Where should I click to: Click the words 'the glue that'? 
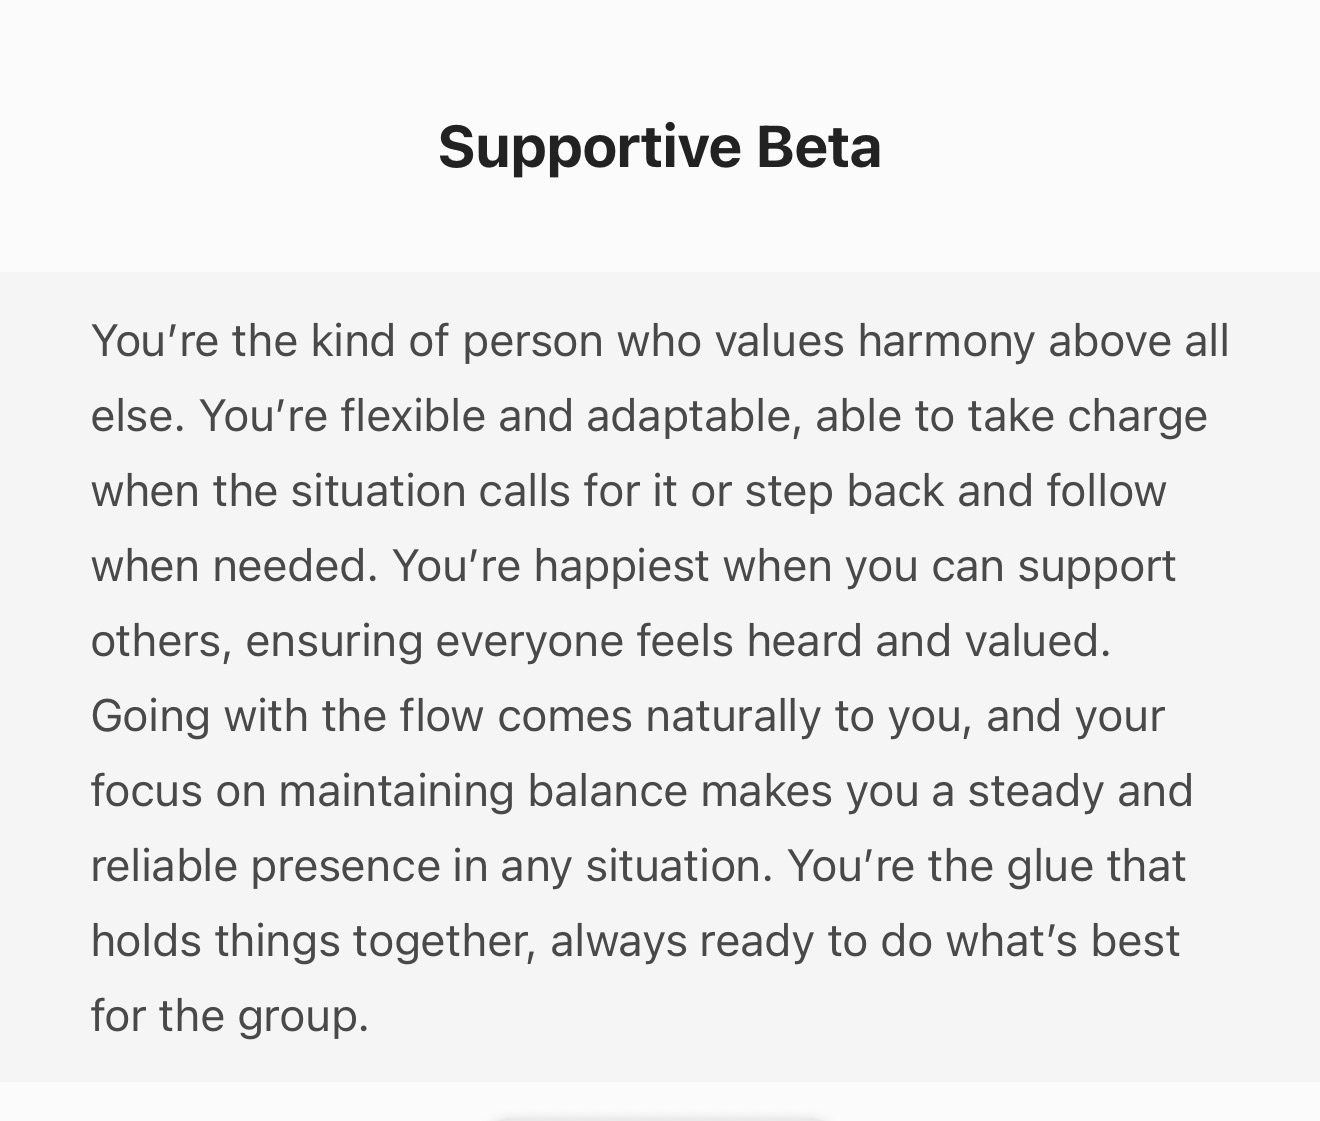[1056, 866]
